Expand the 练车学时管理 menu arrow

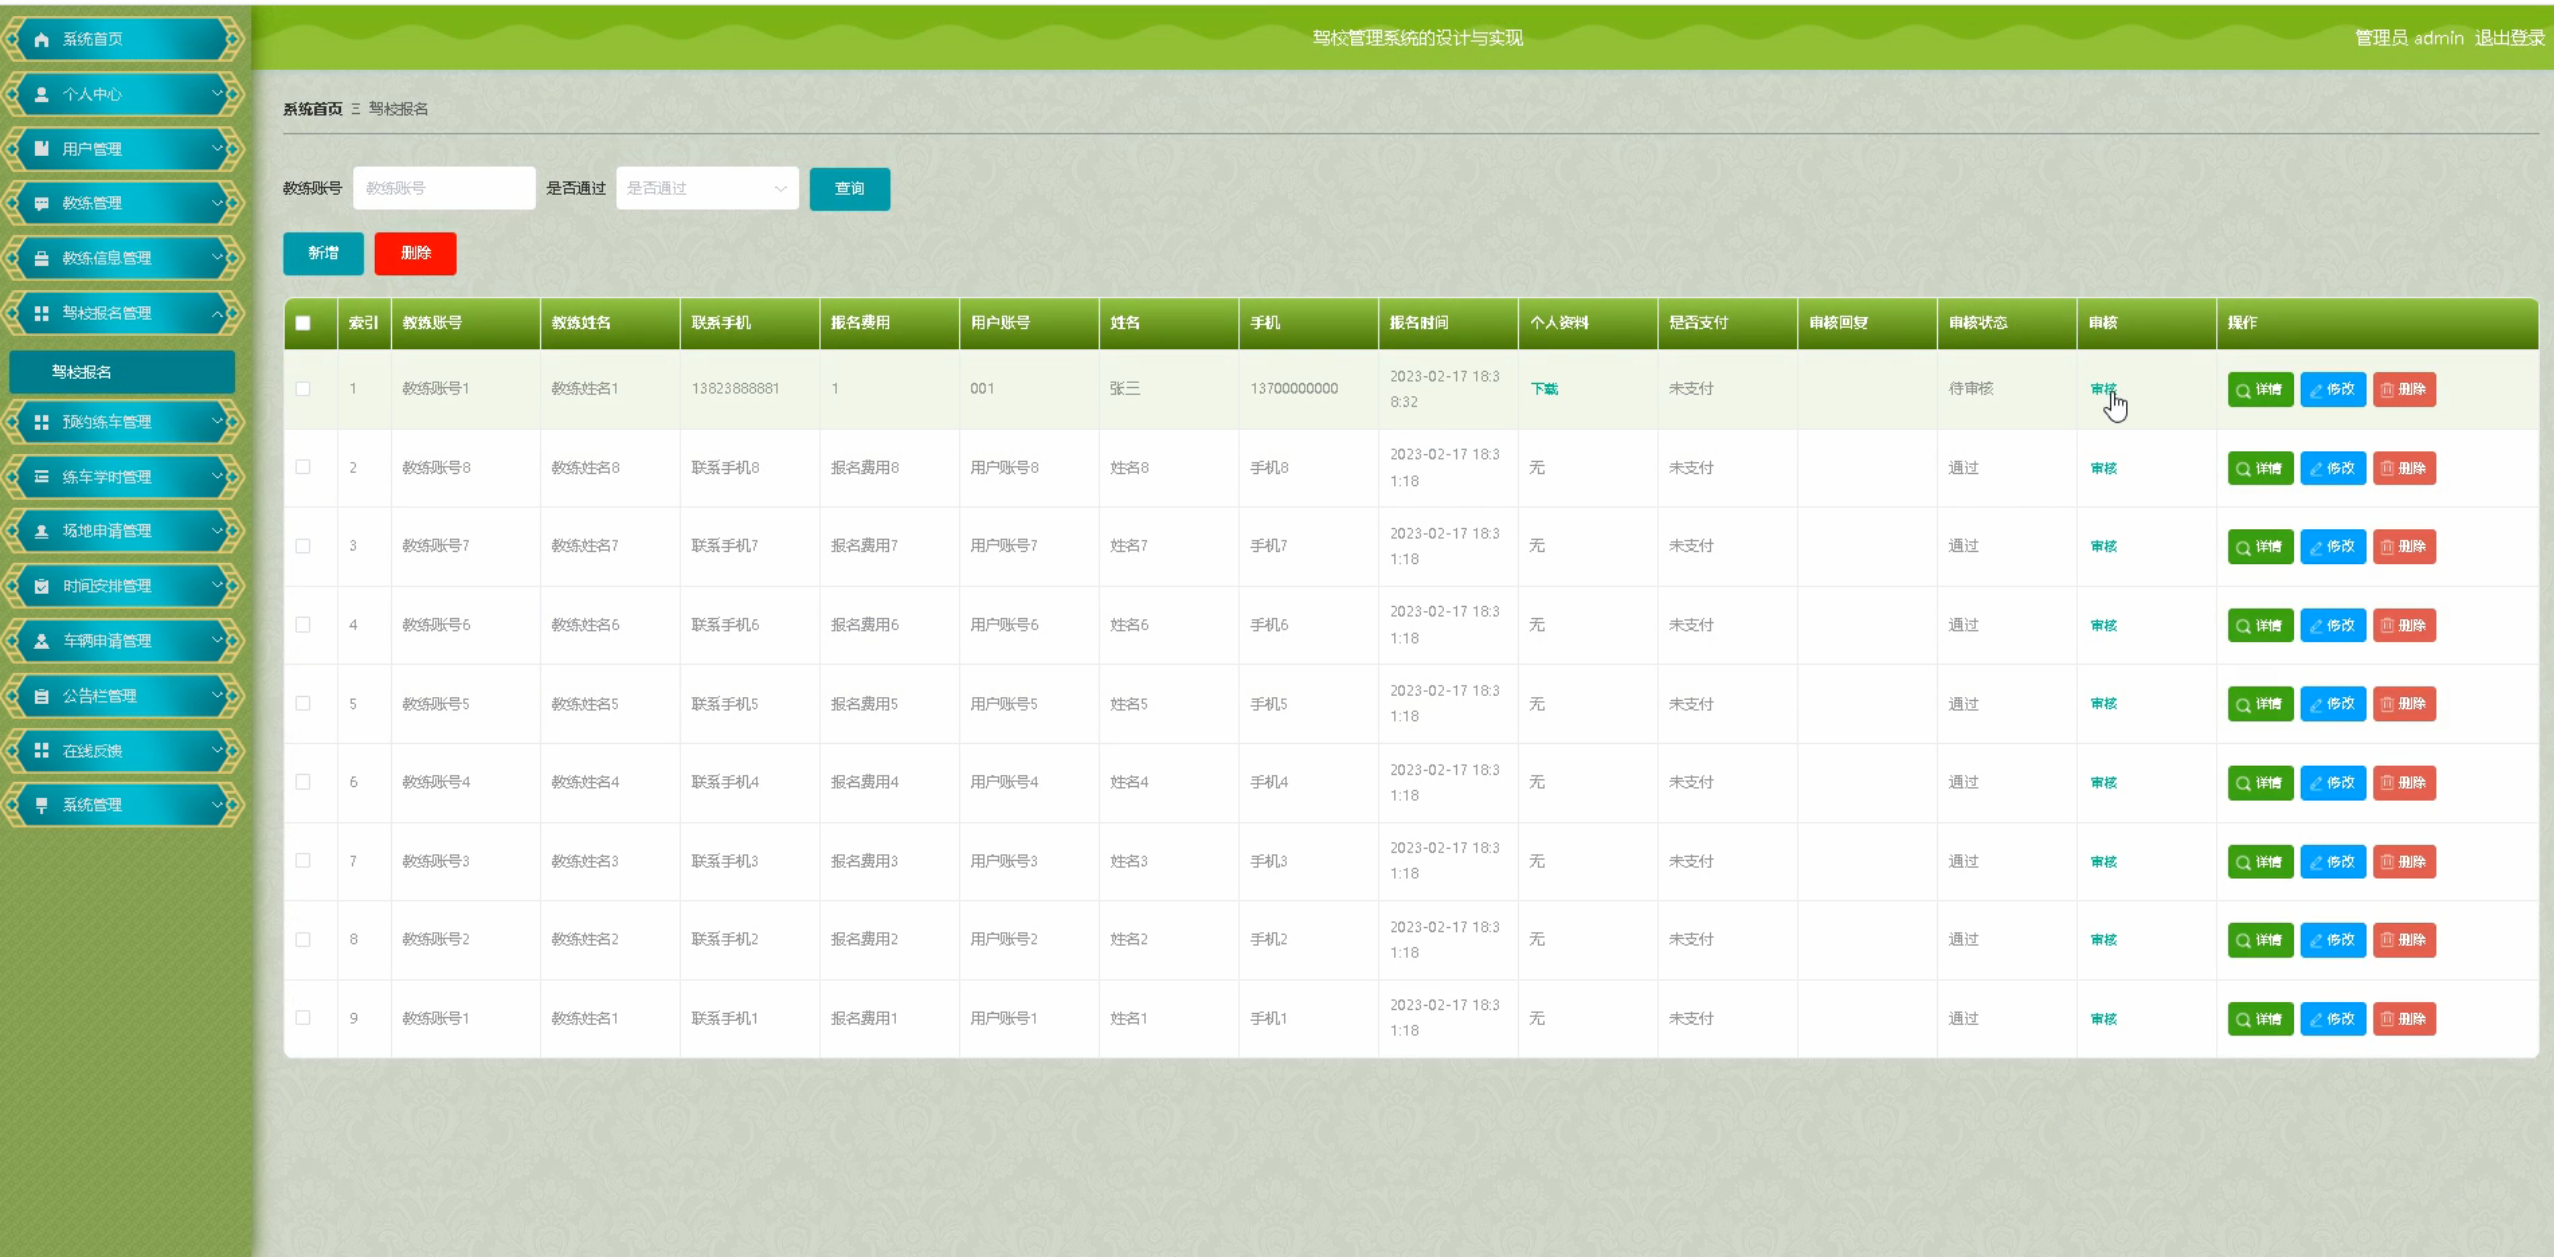pyautogui.click(x=217, y=476)
